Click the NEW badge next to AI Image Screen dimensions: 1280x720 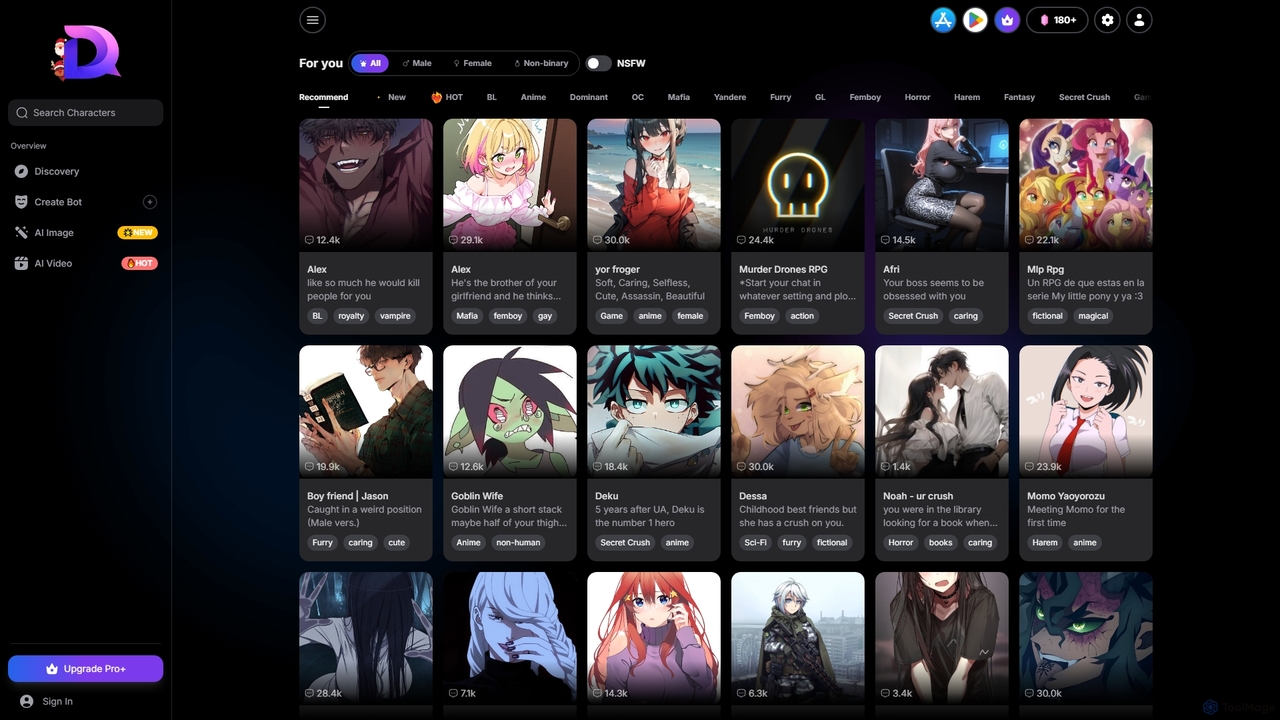[x=138, y=233]
